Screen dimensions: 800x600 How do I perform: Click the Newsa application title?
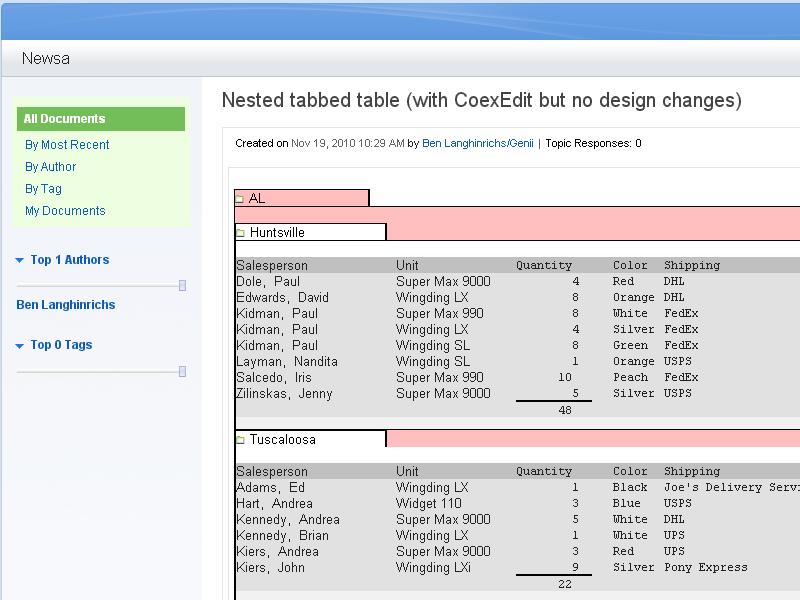point(45,59)
